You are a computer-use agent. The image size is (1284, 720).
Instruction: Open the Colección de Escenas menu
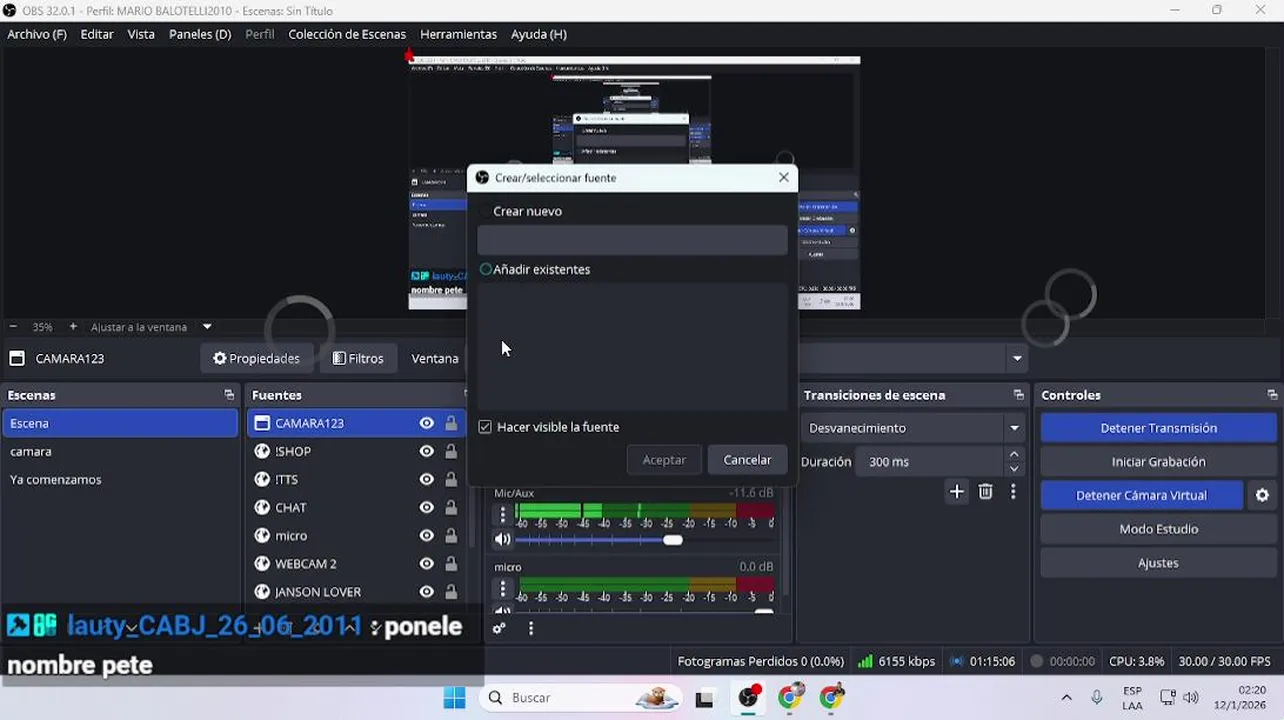coord(347,34)
